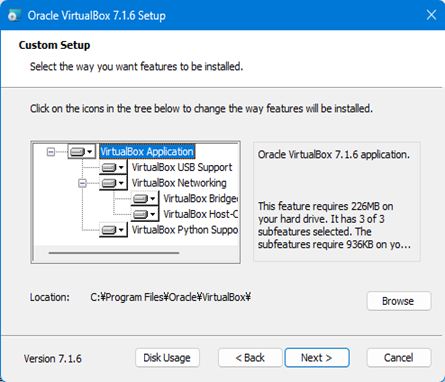The width and height of the screenshot is (445, 382).
Task: Select the VirtualBox USB Support item
Action: (182, 167)
